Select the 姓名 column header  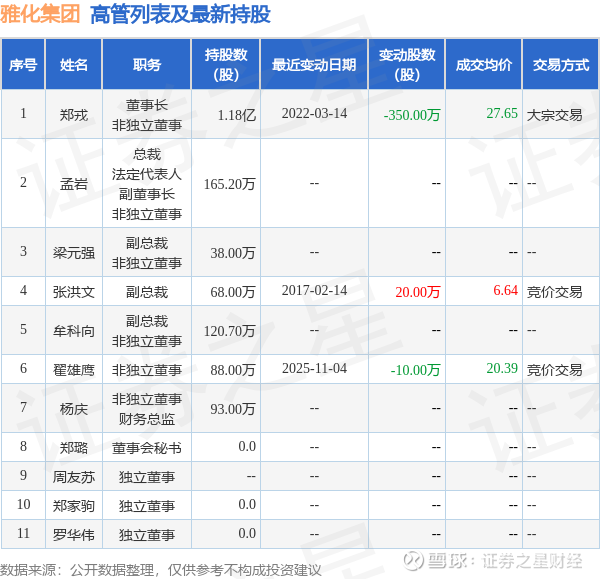click(73, 65)
